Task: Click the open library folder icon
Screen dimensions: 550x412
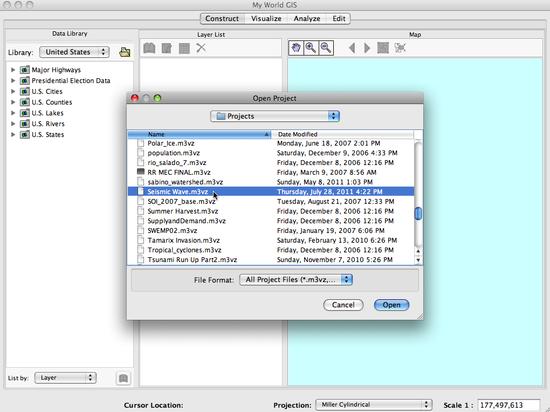Action: tap(125, 52)
